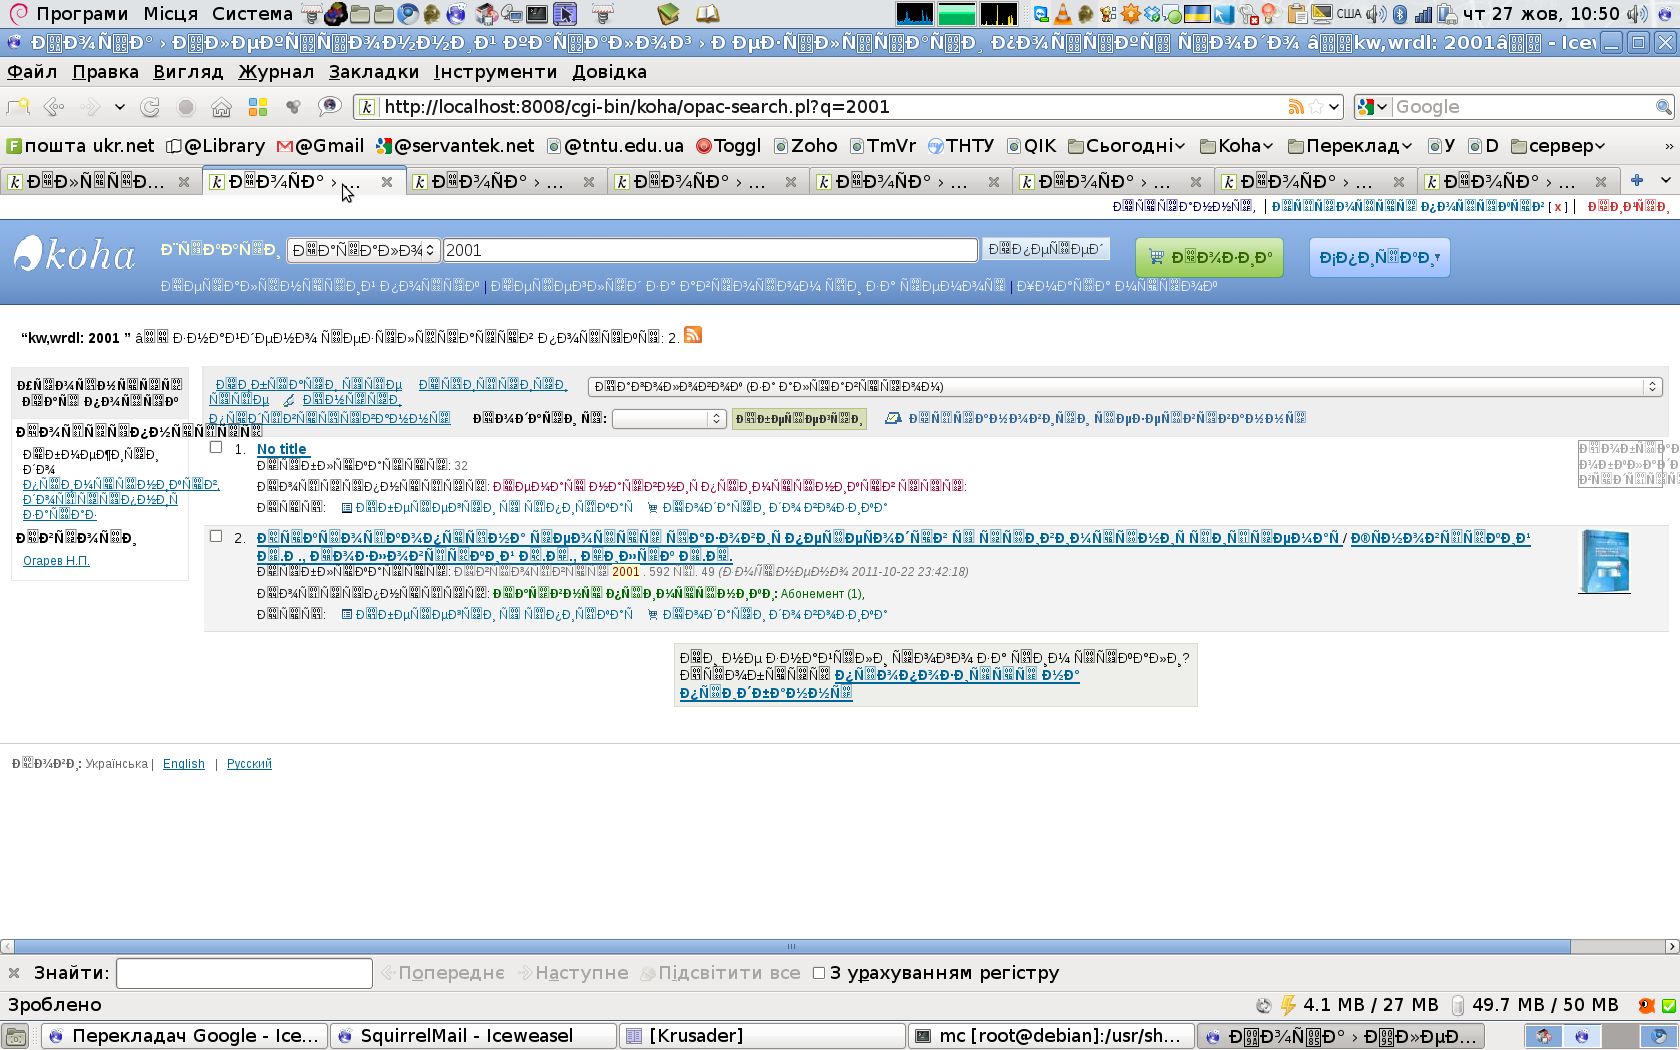
Task: Open the Інструменти menu
Action: tap(495, 72)
